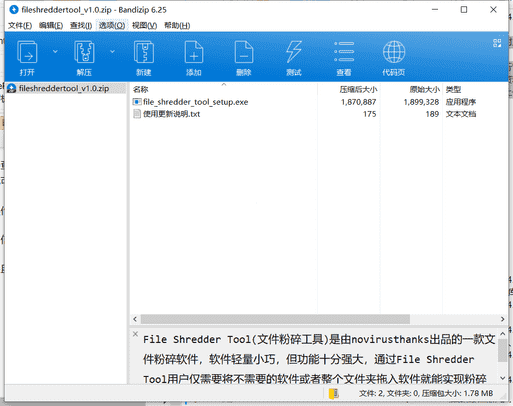Click the horizontal scrollbar thumb
The image size is (513, 406).
[x=275, y=319]
